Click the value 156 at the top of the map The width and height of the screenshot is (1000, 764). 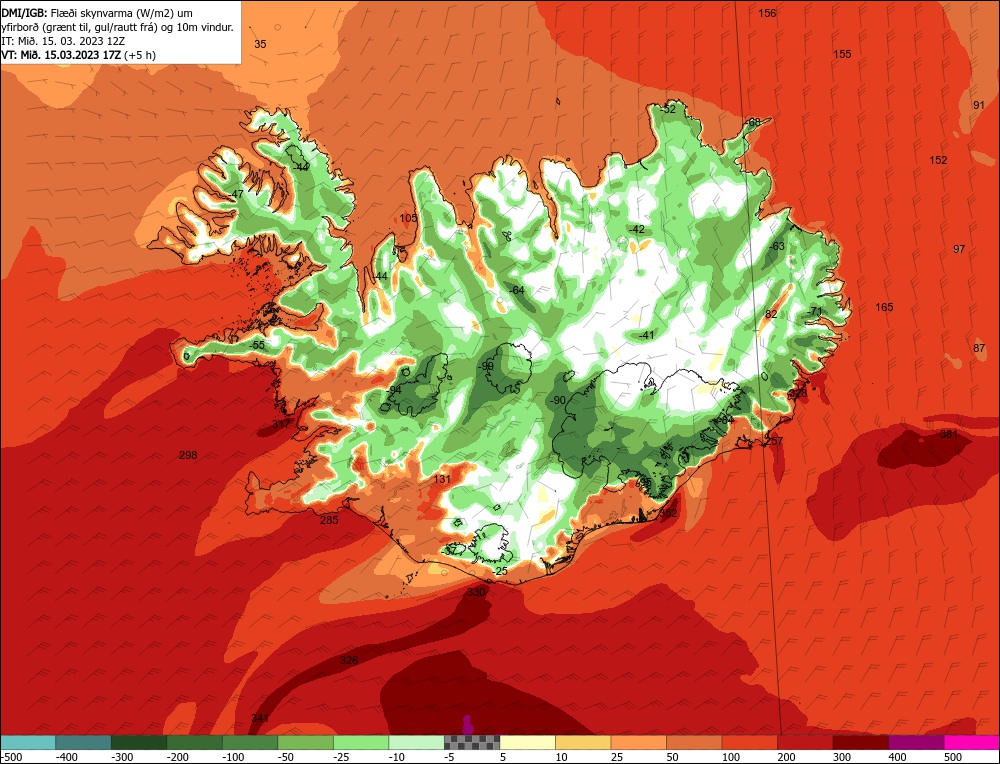767,13
